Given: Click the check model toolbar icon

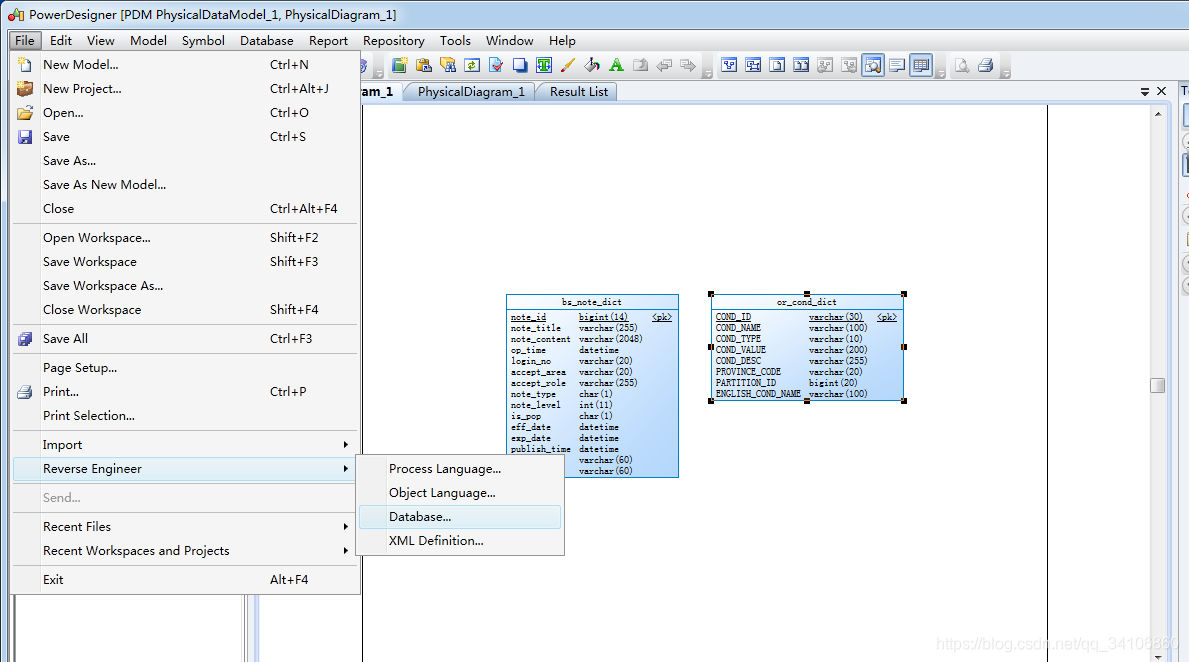Looking at the screenshot, I should click(x=496, y=65).
